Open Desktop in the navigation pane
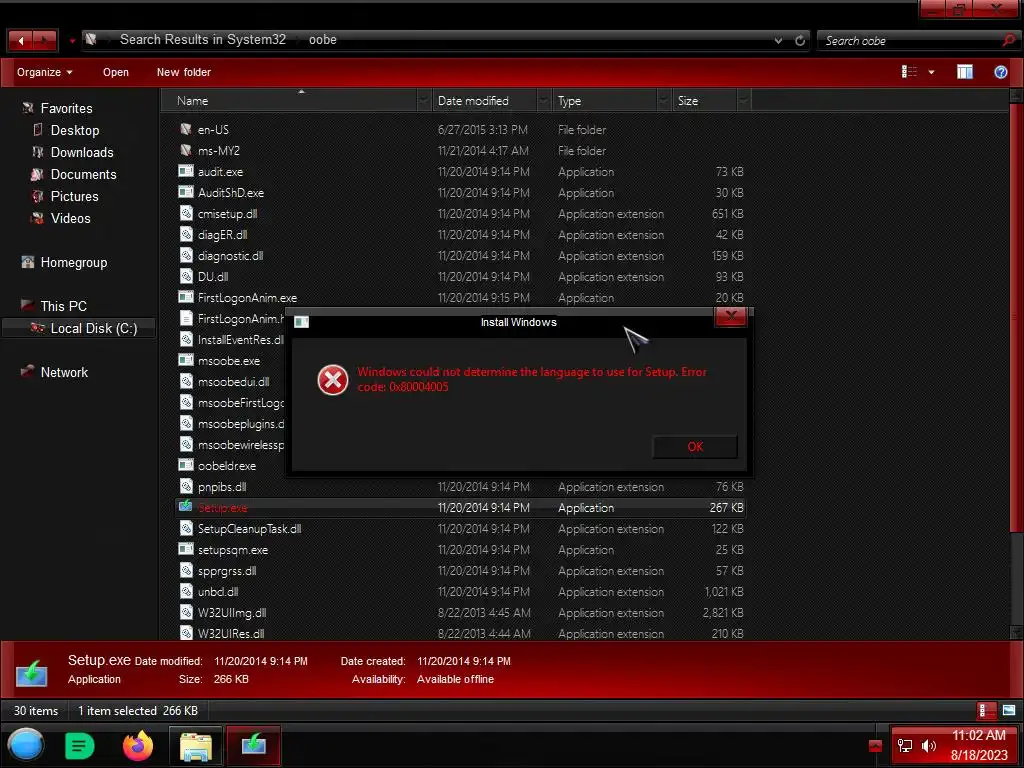The height and width of the screenshot is (768, 1024). 74,131
